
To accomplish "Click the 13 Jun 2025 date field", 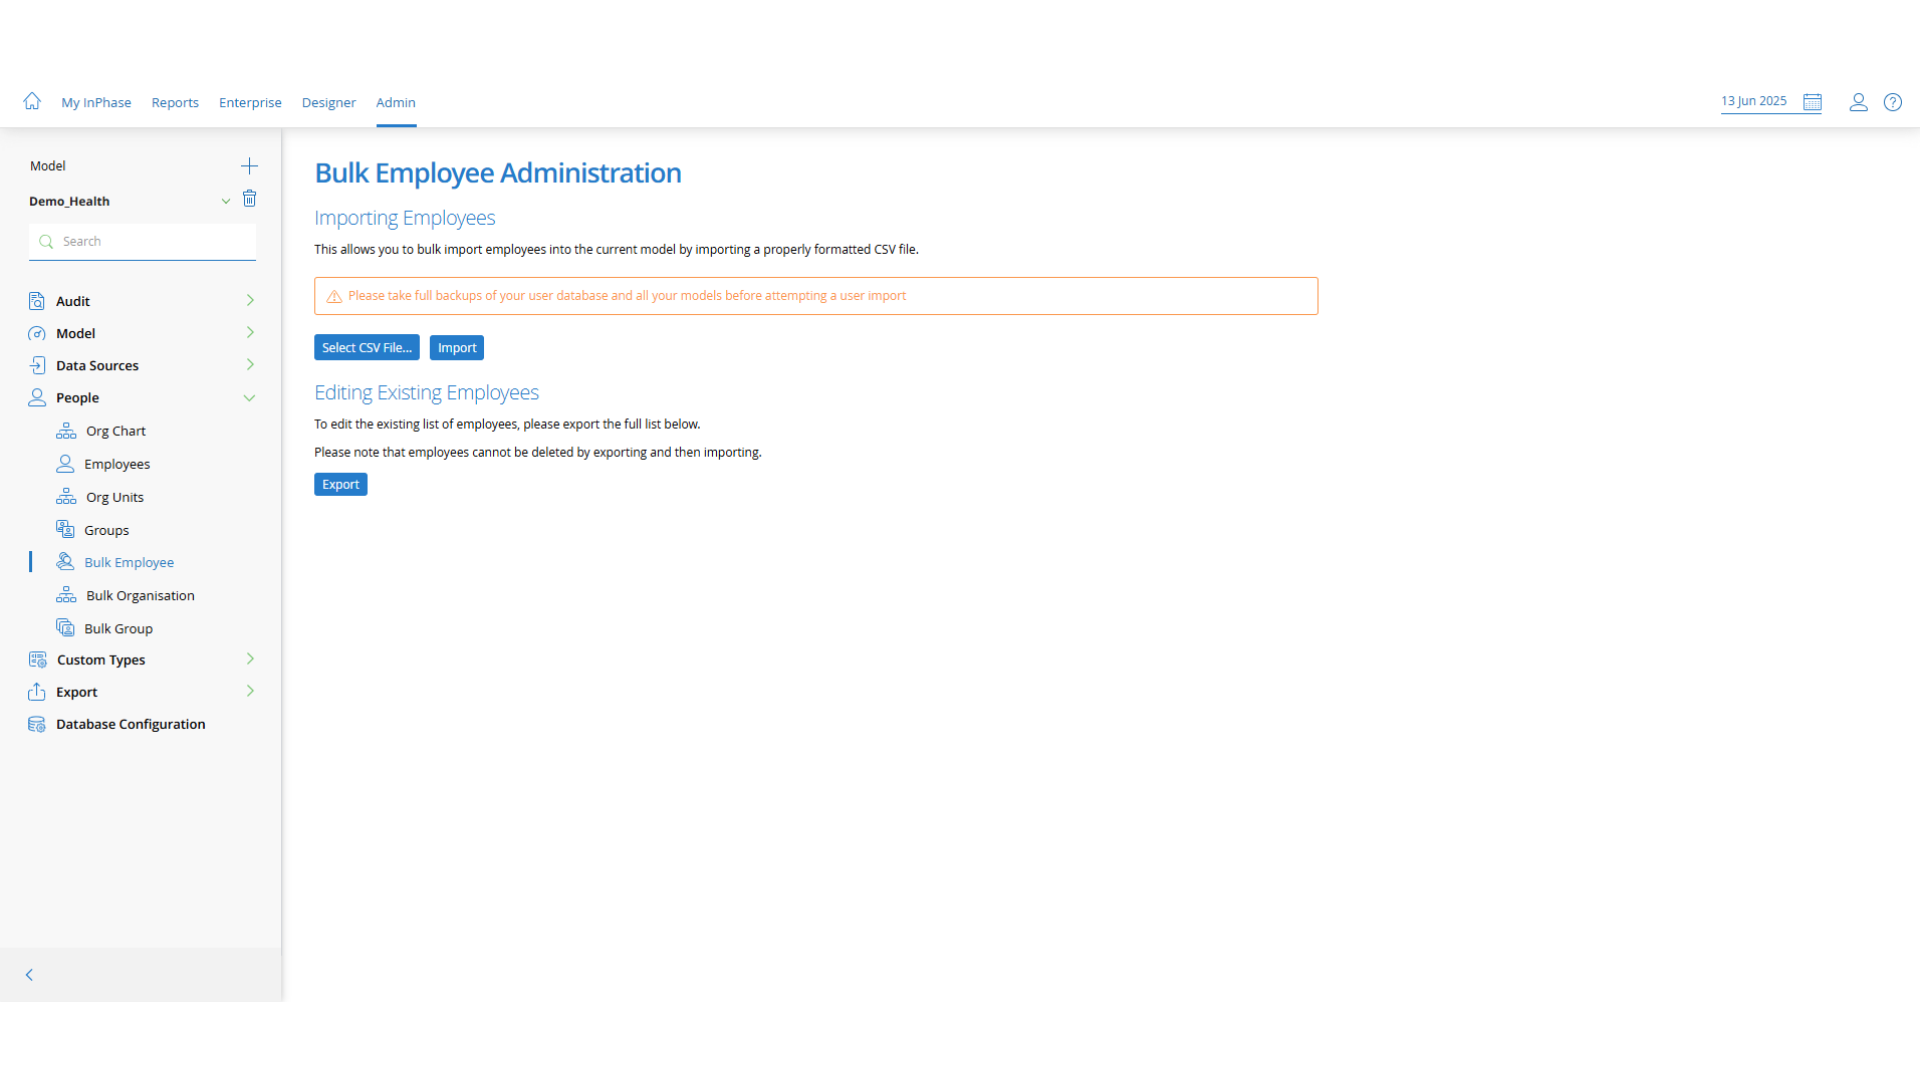I will pos(1754,101).
